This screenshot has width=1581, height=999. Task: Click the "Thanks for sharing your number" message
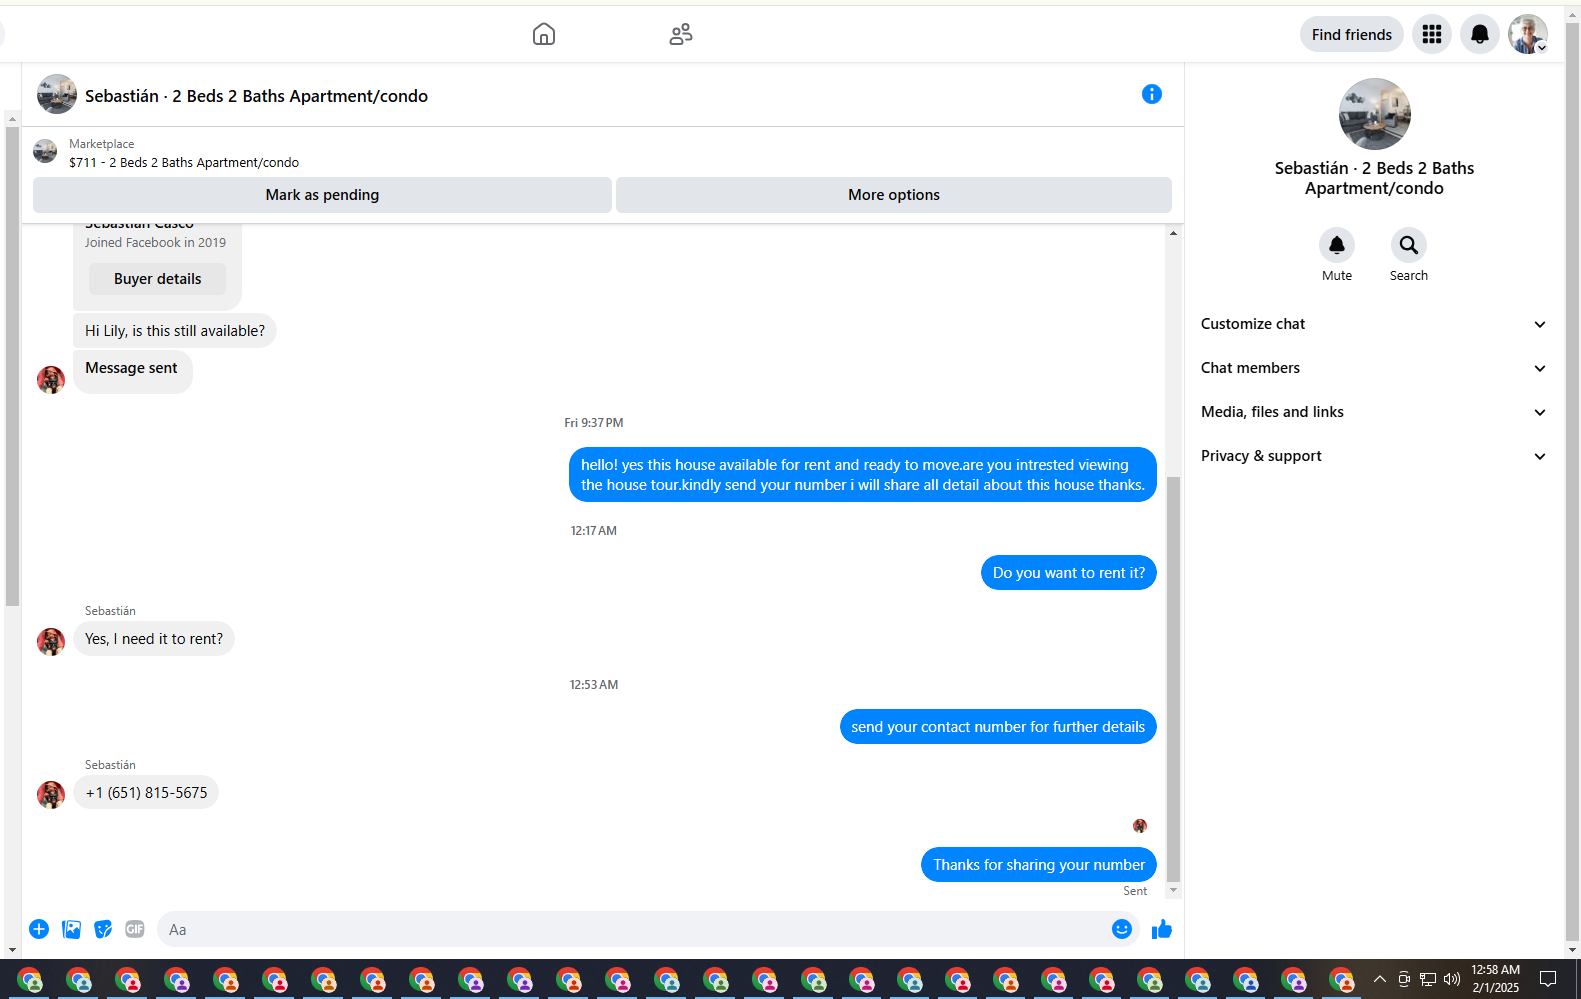click(1039, 865)
